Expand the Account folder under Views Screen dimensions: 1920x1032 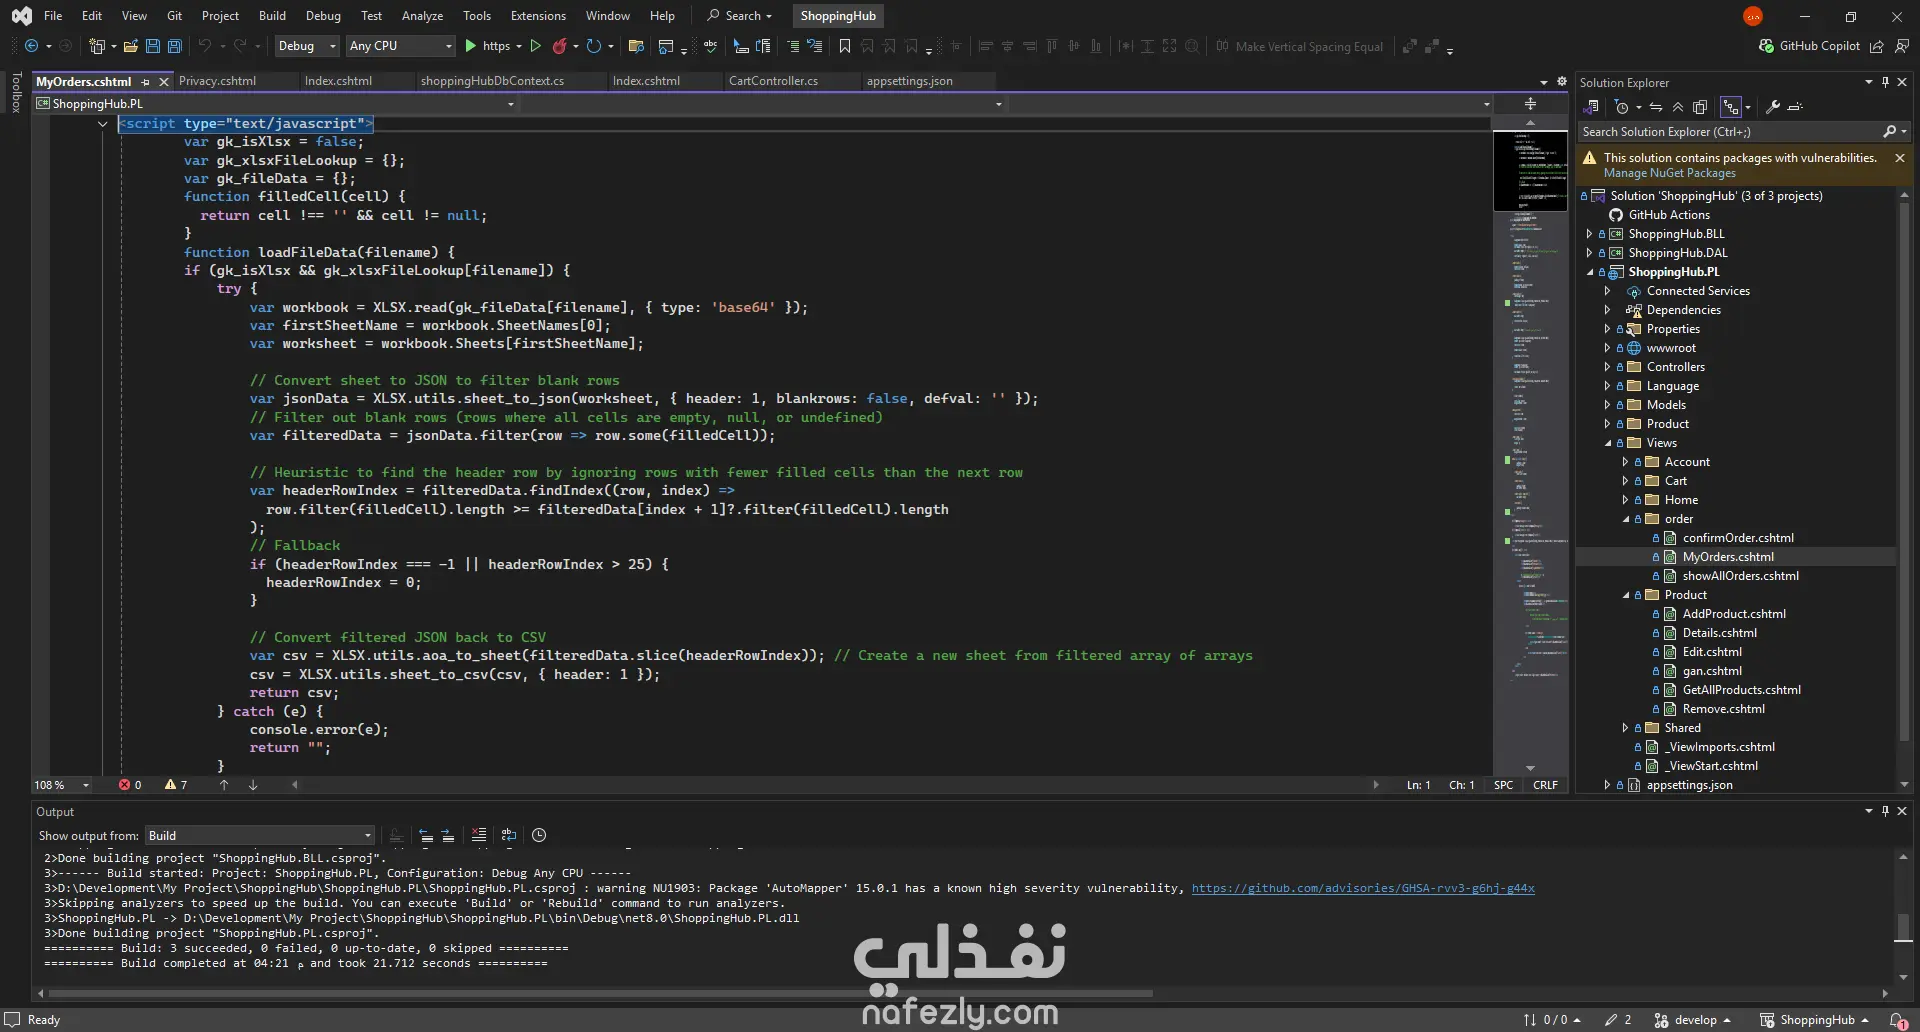1625,462
